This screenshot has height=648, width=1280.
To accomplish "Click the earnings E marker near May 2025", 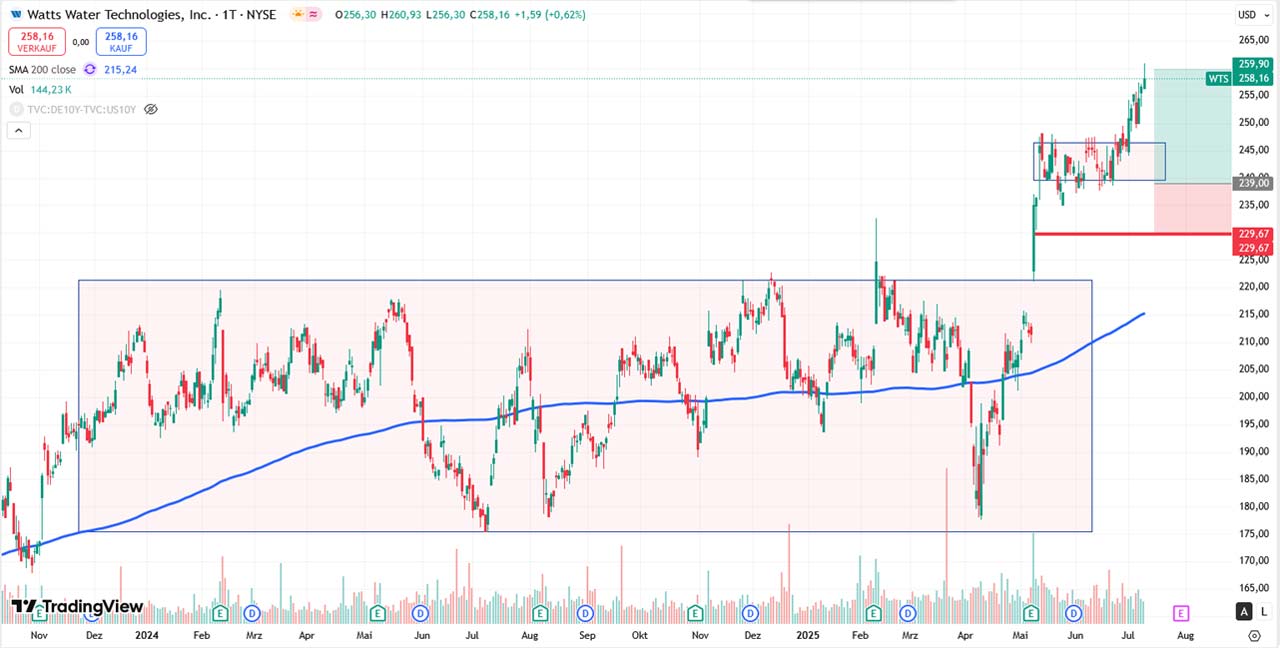I will point(1031,612).
